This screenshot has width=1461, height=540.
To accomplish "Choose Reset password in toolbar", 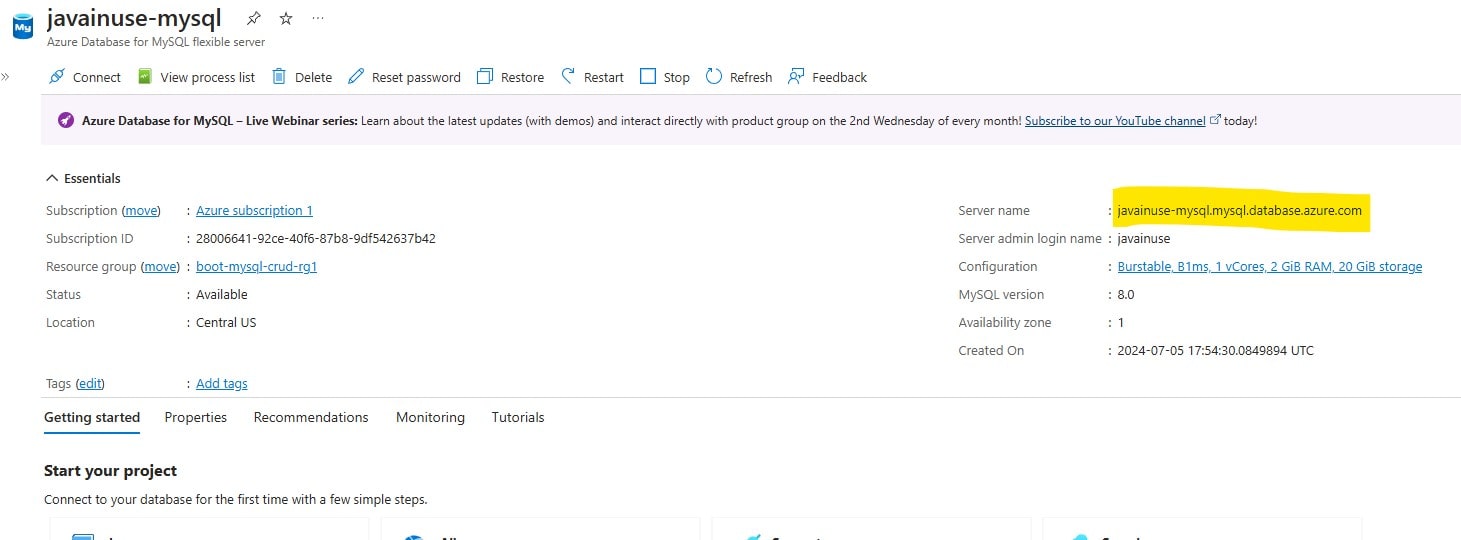I will tap(404, 77).
